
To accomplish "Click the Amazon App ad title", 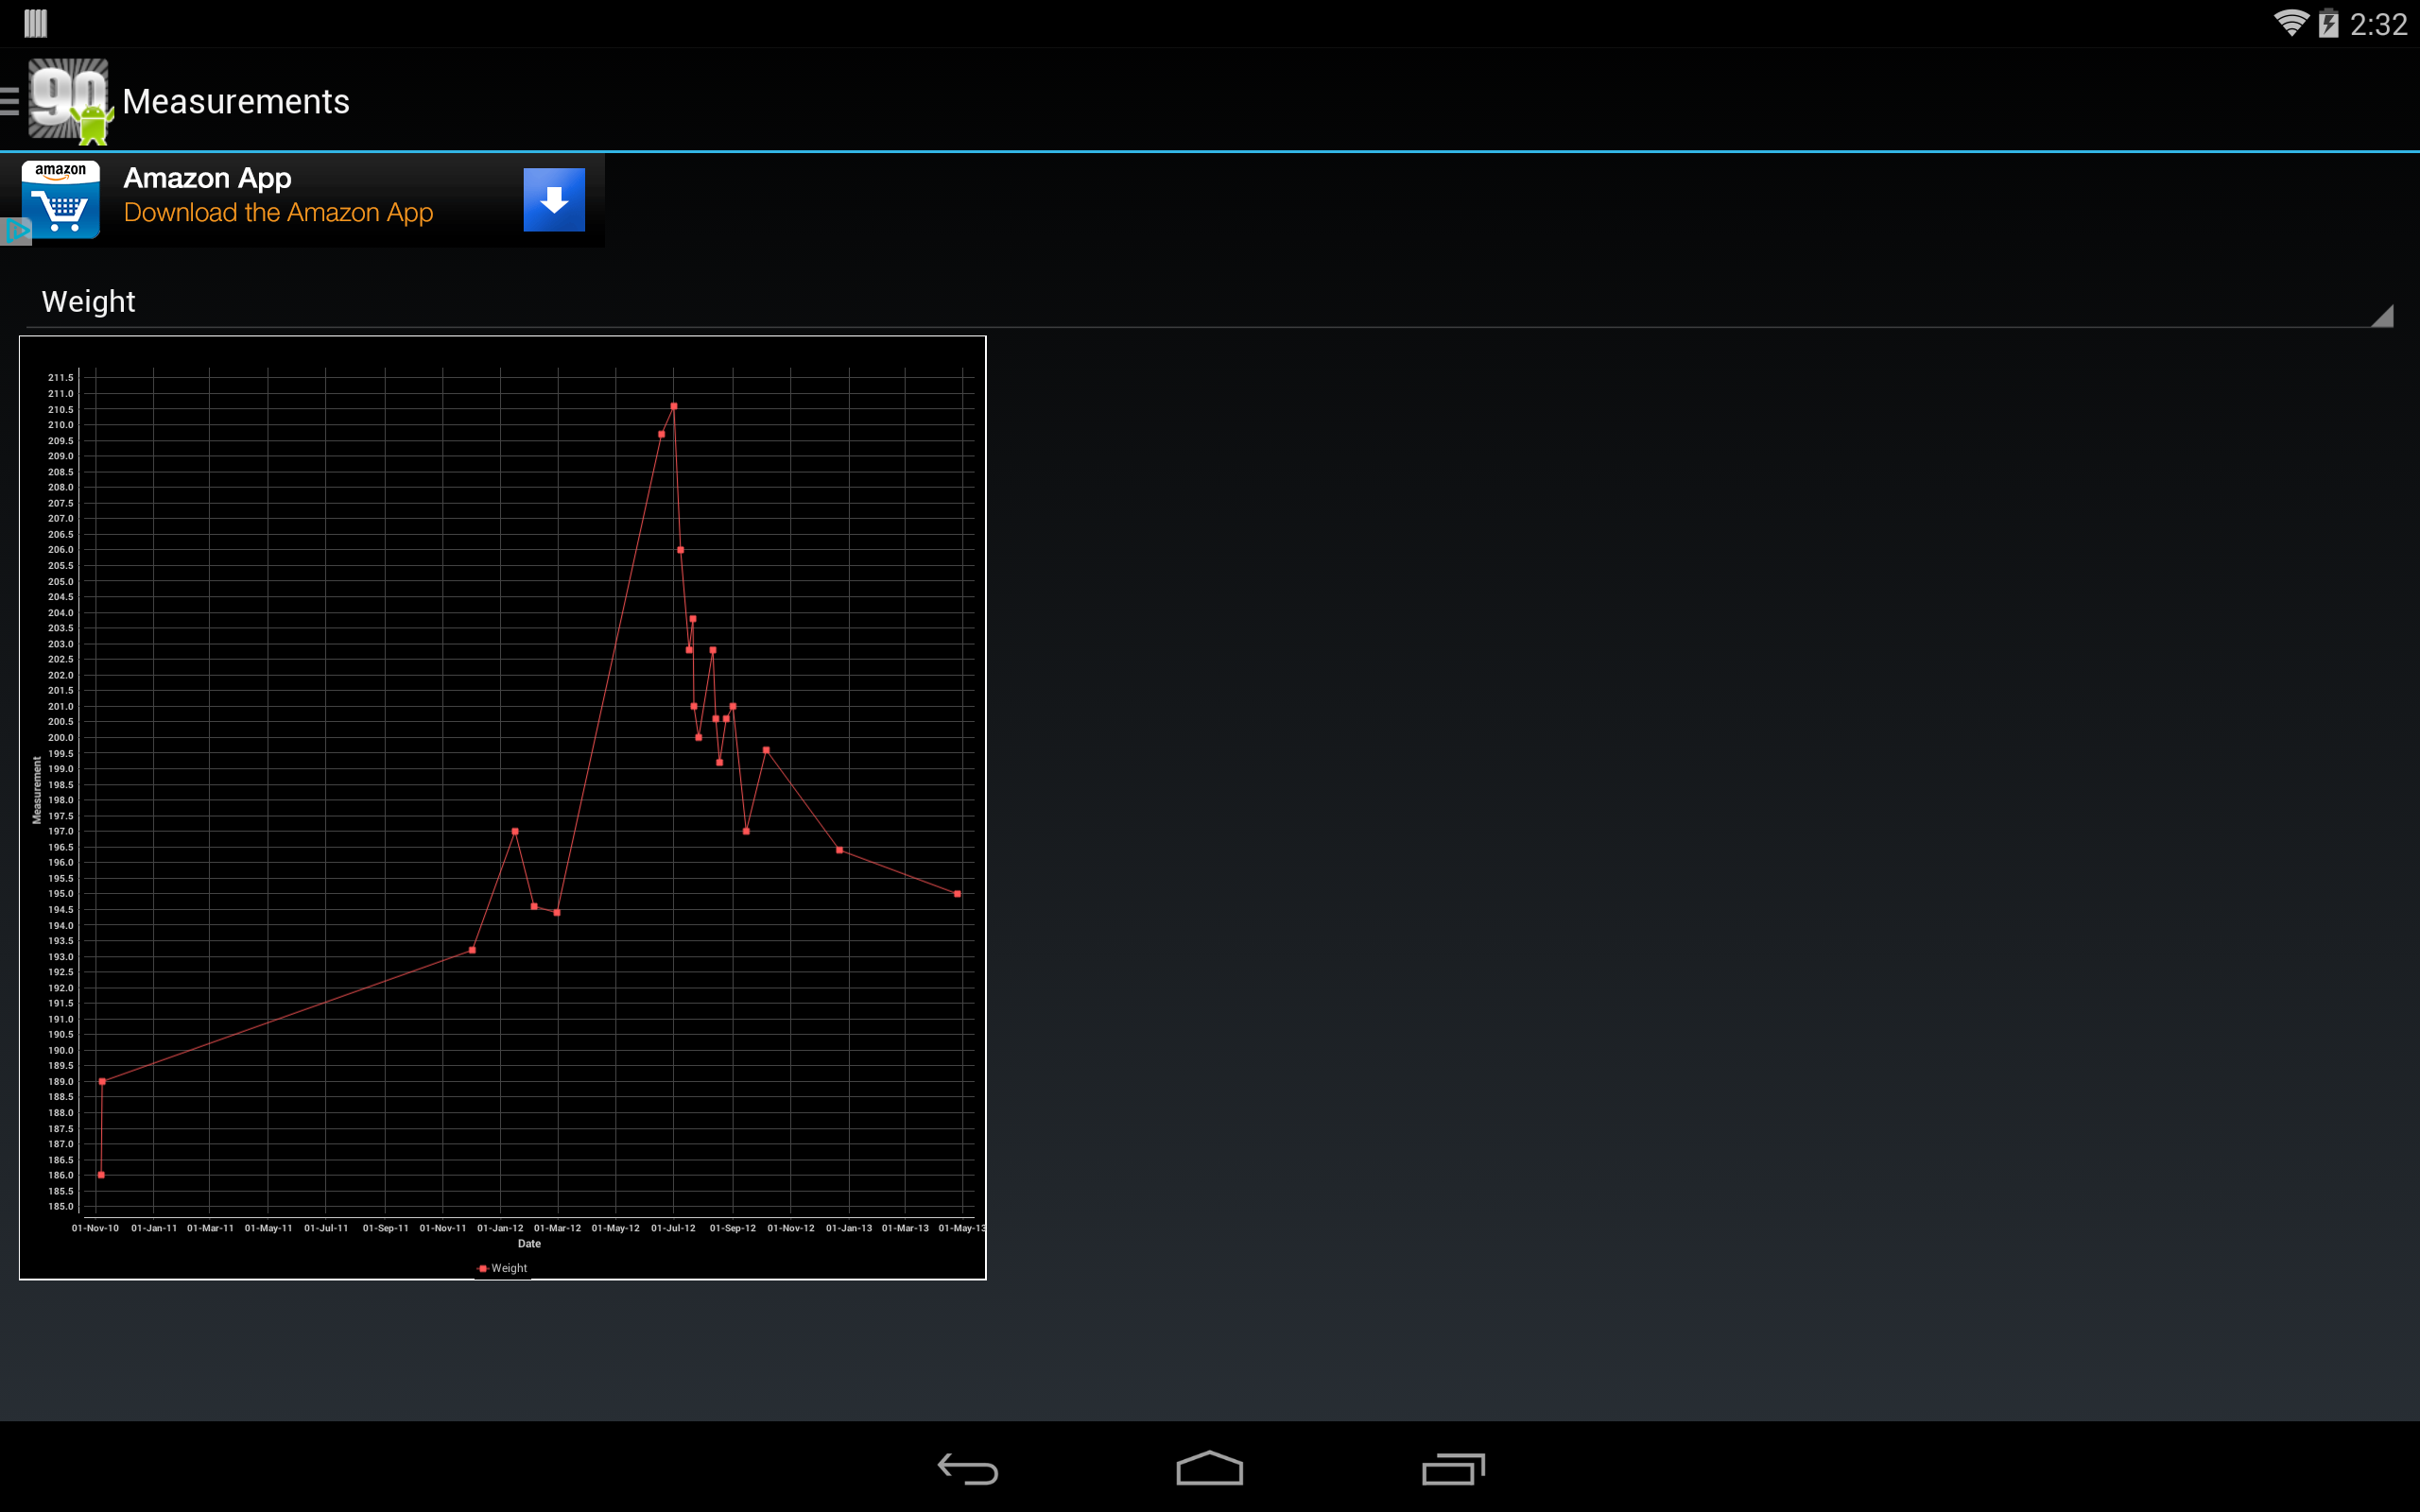I will tap(207, 178).
